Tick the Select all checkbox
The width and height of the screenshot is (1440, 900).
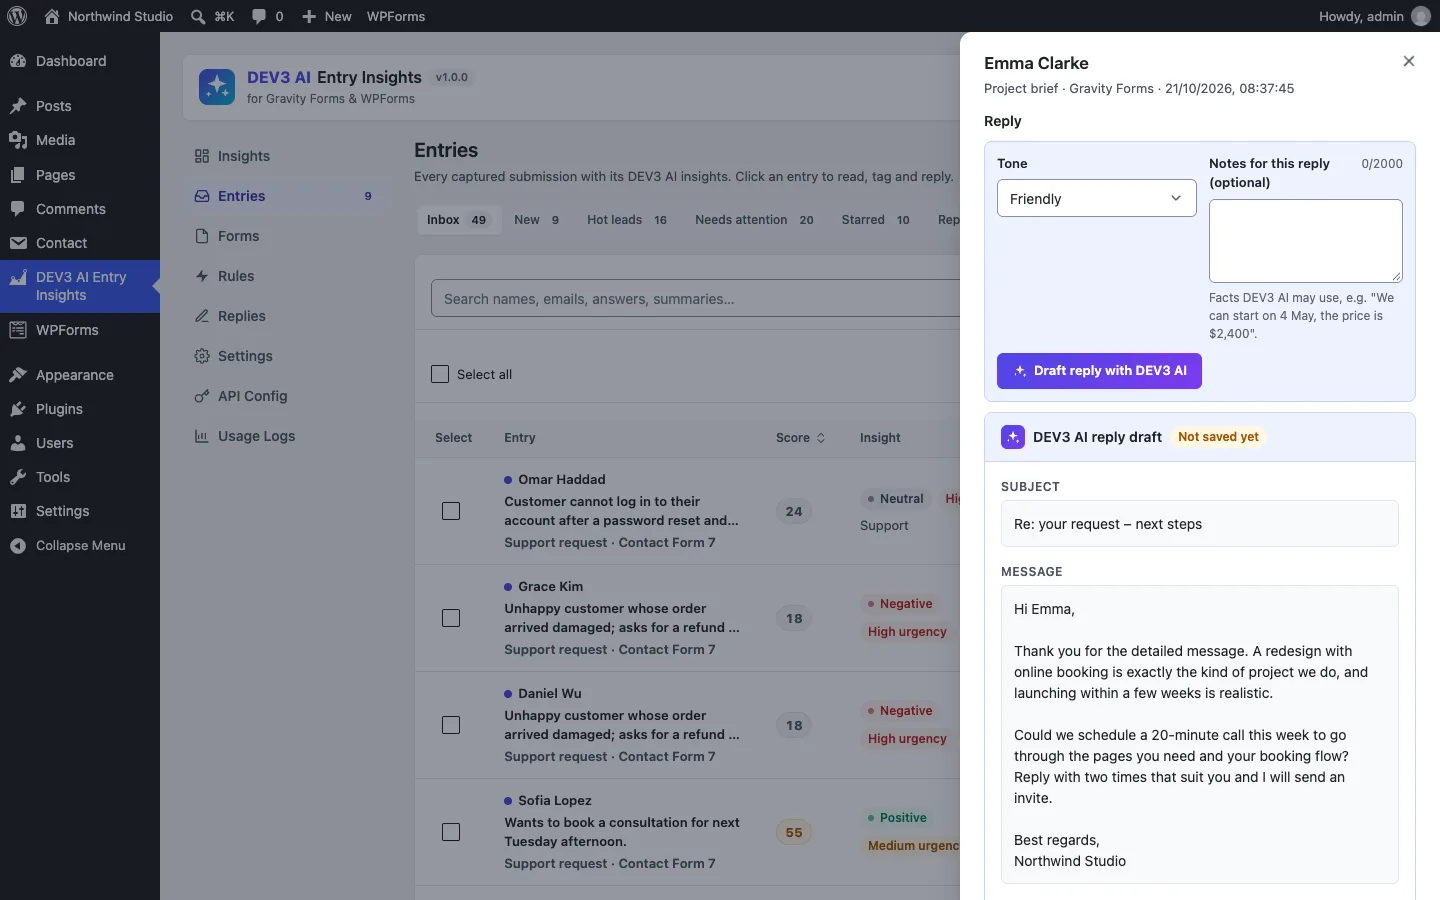point(440,374)
